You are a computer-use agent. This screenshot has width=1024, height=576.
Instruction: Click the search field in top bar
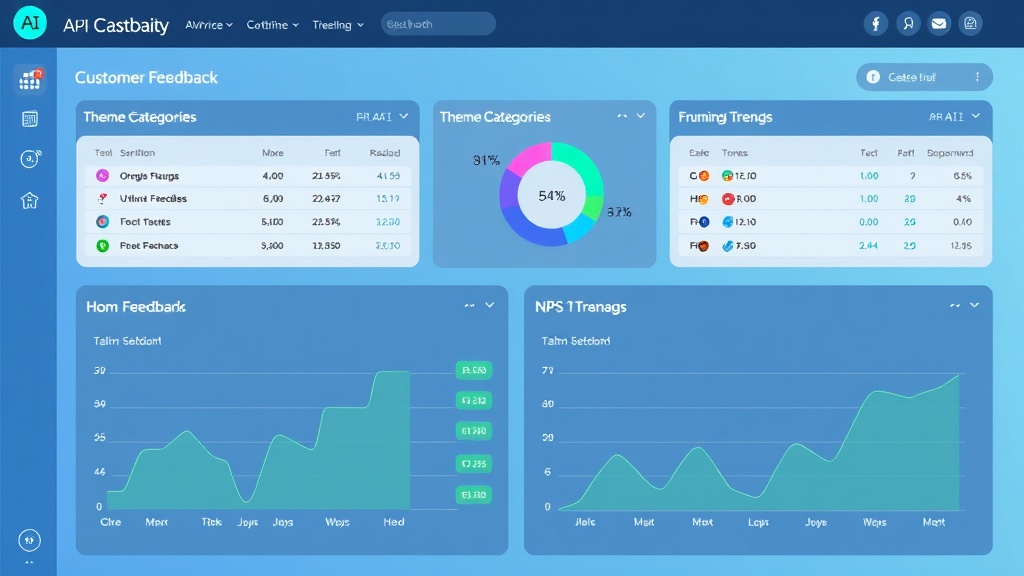pos(438,24)
